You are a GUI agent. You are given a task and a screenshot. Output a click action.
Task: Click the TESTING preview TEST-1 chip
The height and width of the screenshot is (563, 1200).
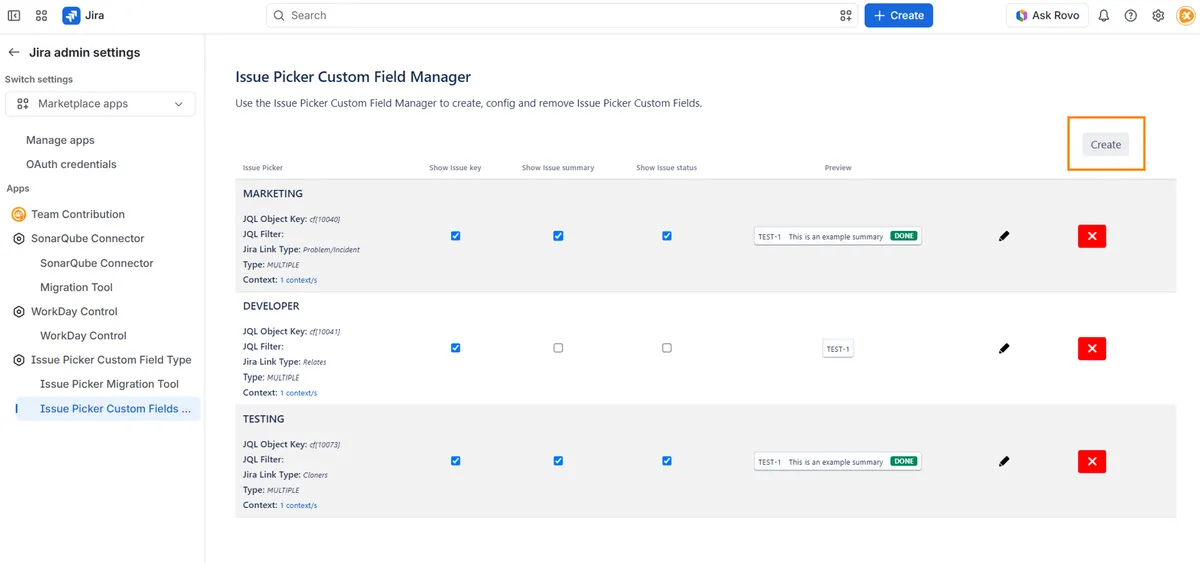[838, 462]
